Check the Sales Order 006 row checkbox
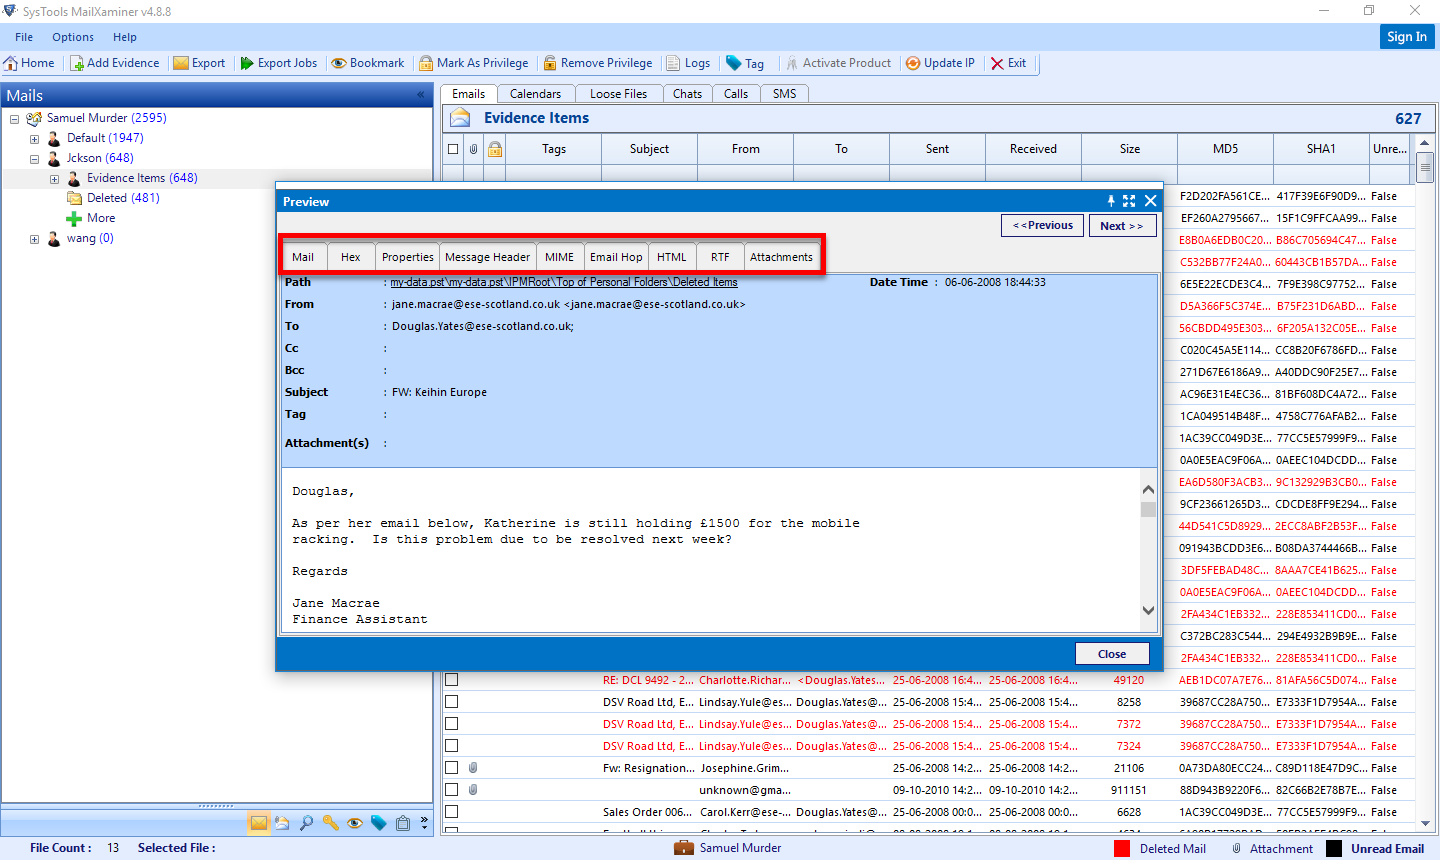1440x860 pixels. (x=452, y=812)
